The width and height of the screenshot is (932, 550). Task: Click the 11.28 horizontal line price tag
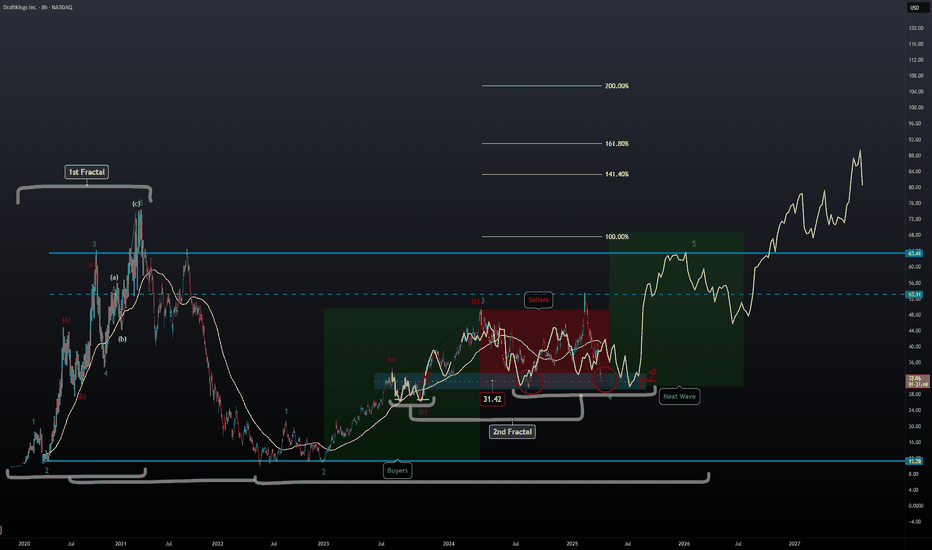pos(915,461)
